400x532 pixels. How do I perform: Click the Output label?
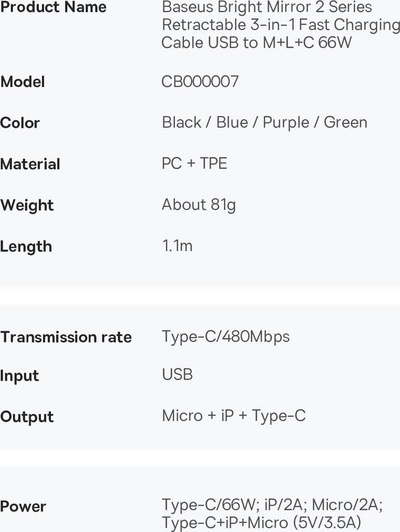(x=27, y=417)
